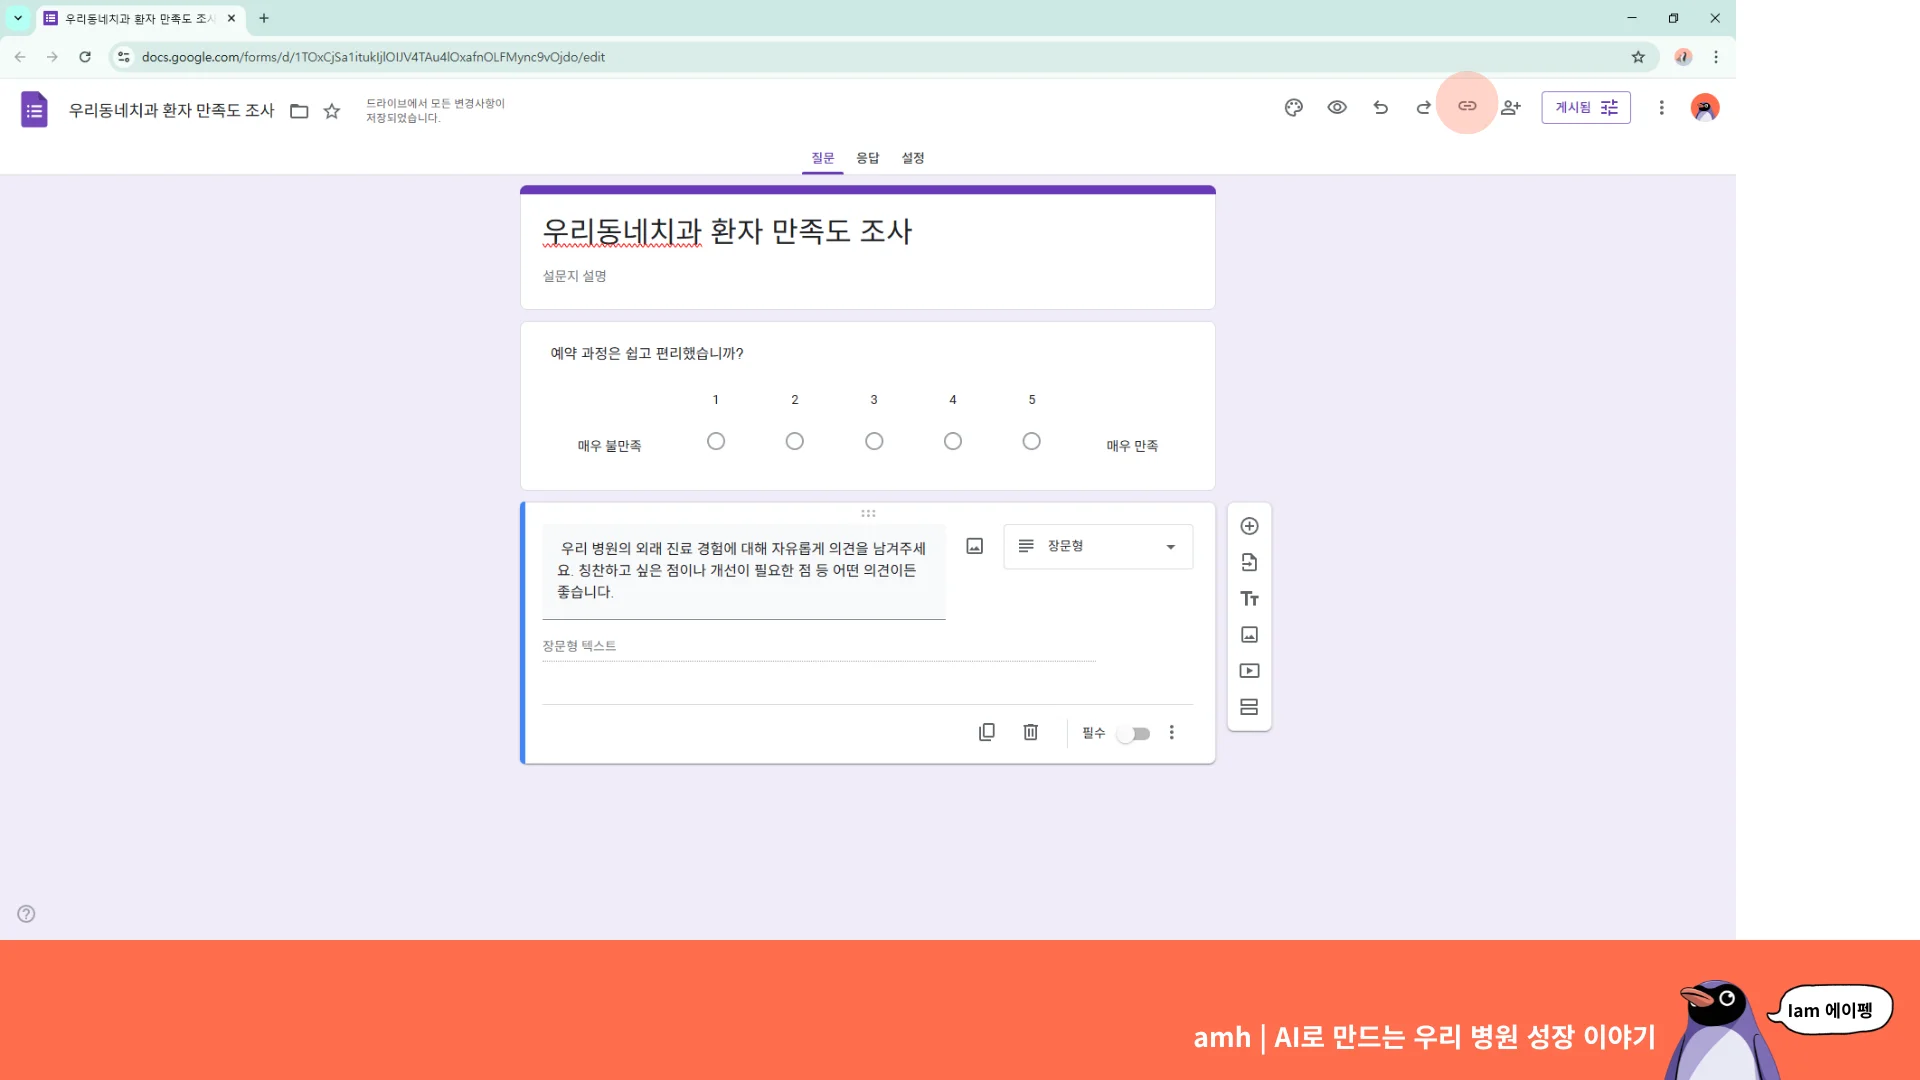Open question card options with three-dot menu

[x=1171, y=732]
